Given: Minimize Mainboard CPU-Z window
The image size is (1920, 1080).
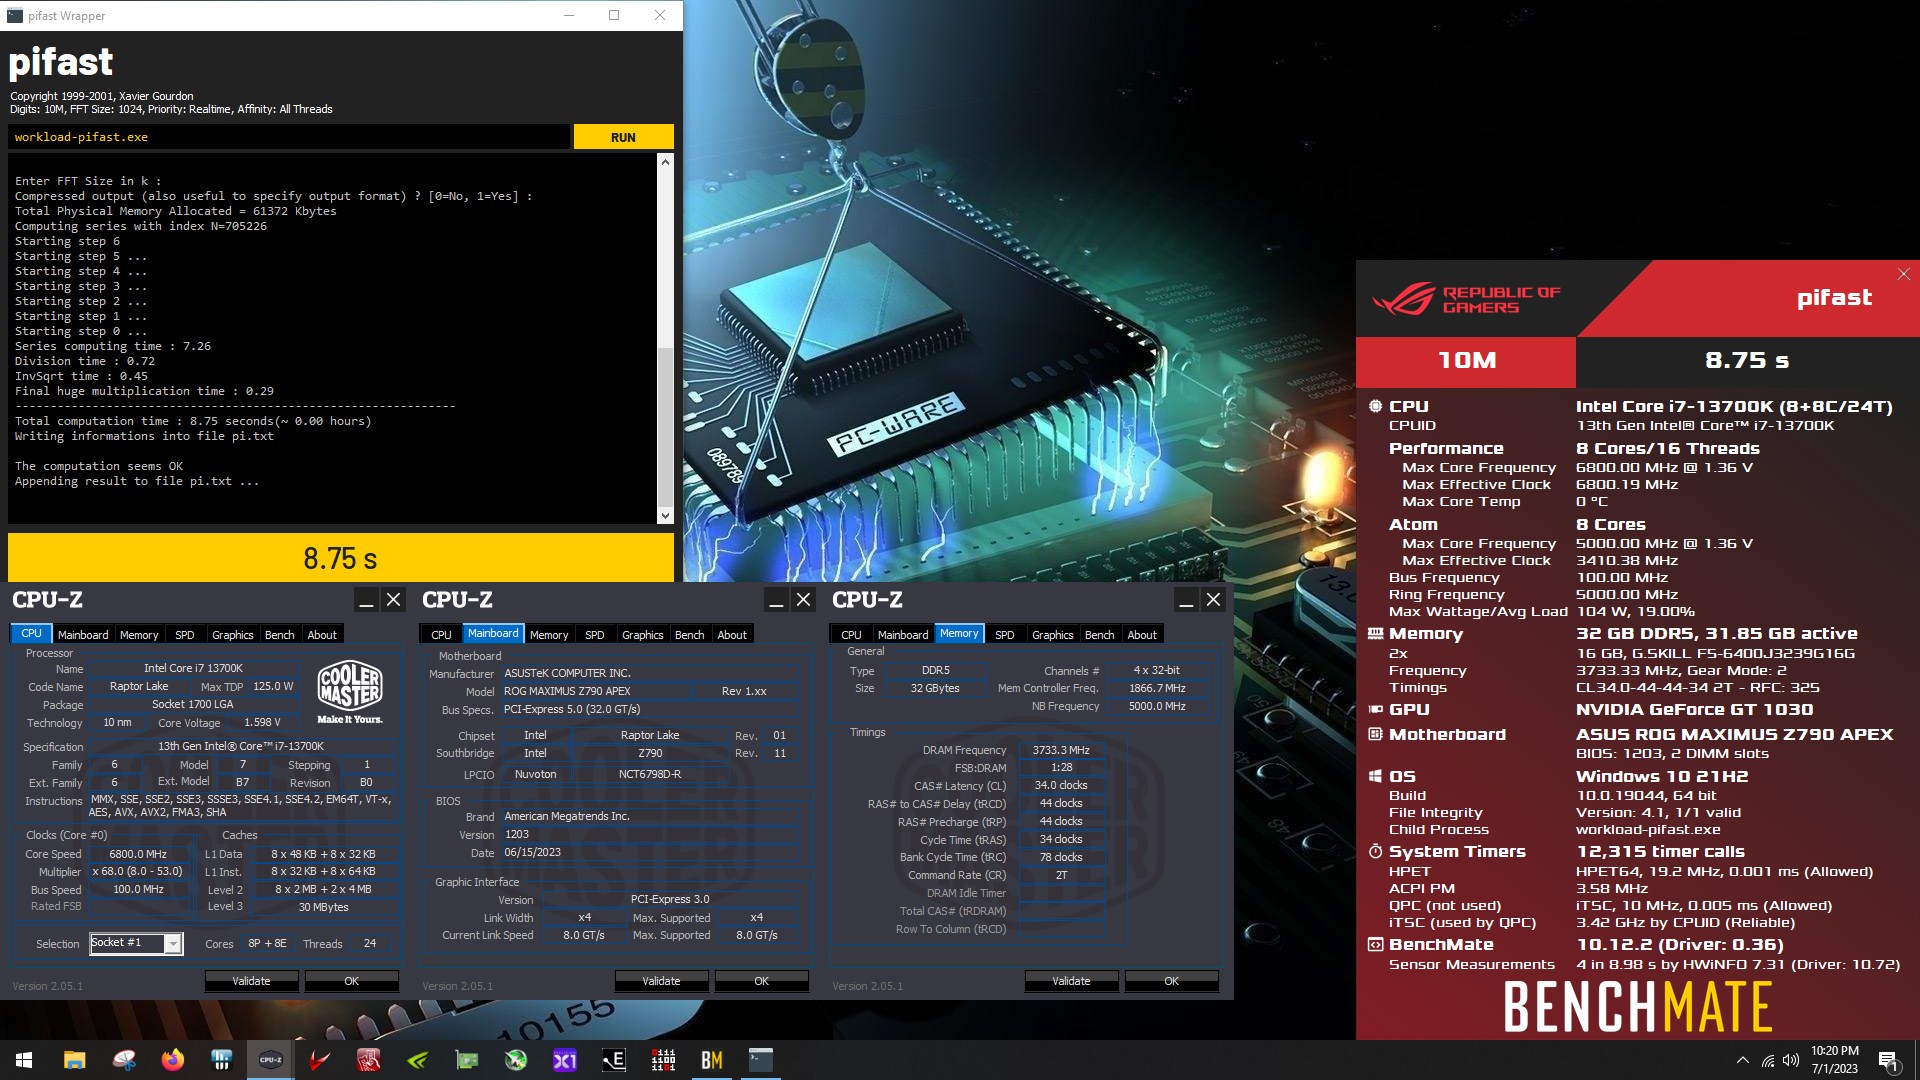Looking at the screenshot, I should tap(776, 600).
